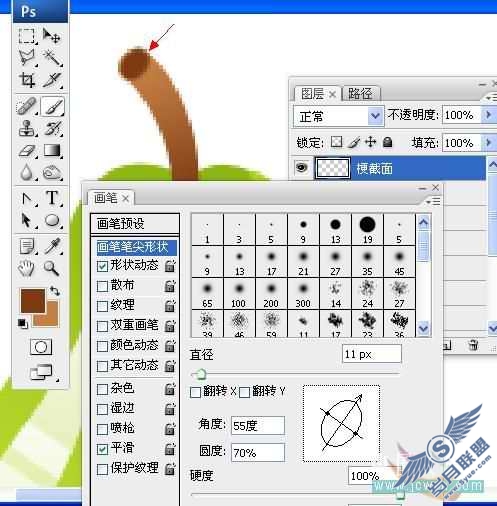This screenshot has height=506, width=497.
Task: Switch to 路径 tab
Action: [360, 94]
